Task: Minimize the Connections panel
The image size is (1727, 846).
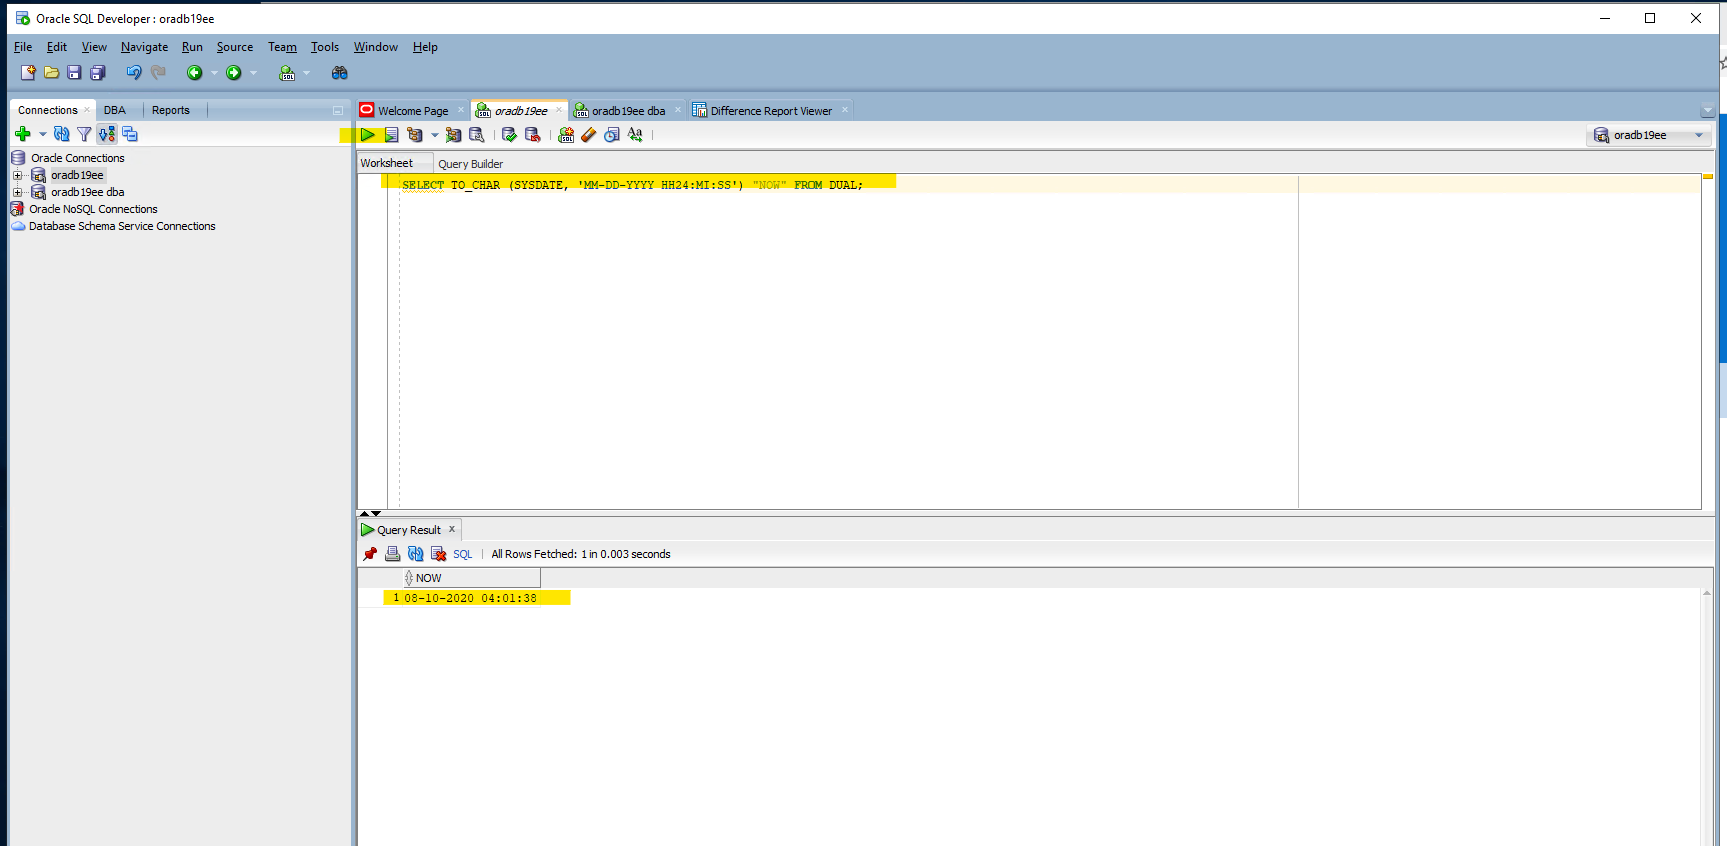Action: (x=338, y=110)
